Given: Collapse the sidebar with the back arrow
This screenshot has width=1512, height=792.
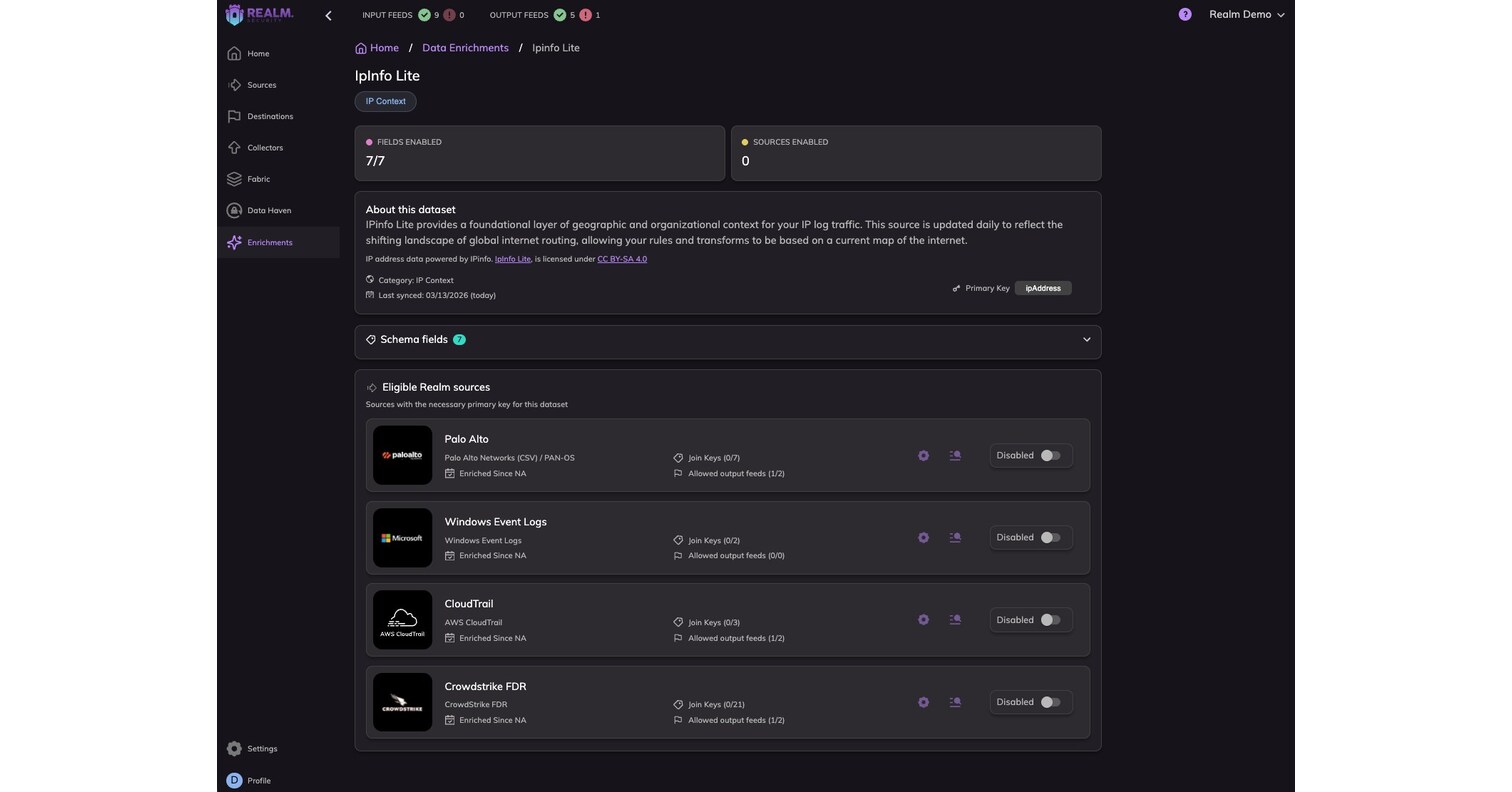Looking at the screenshot, I should click(328, 15).
